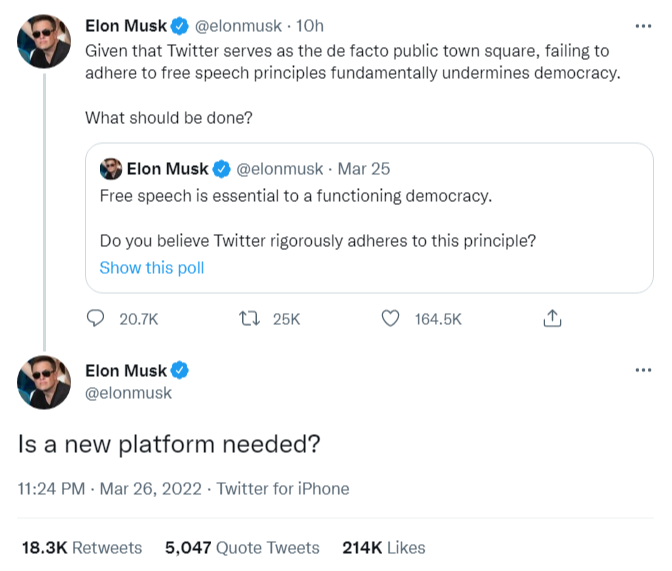This screenshot has height=571, width=672.
Task: Open the quoted tweet about free speech
Action: (369, 218)
